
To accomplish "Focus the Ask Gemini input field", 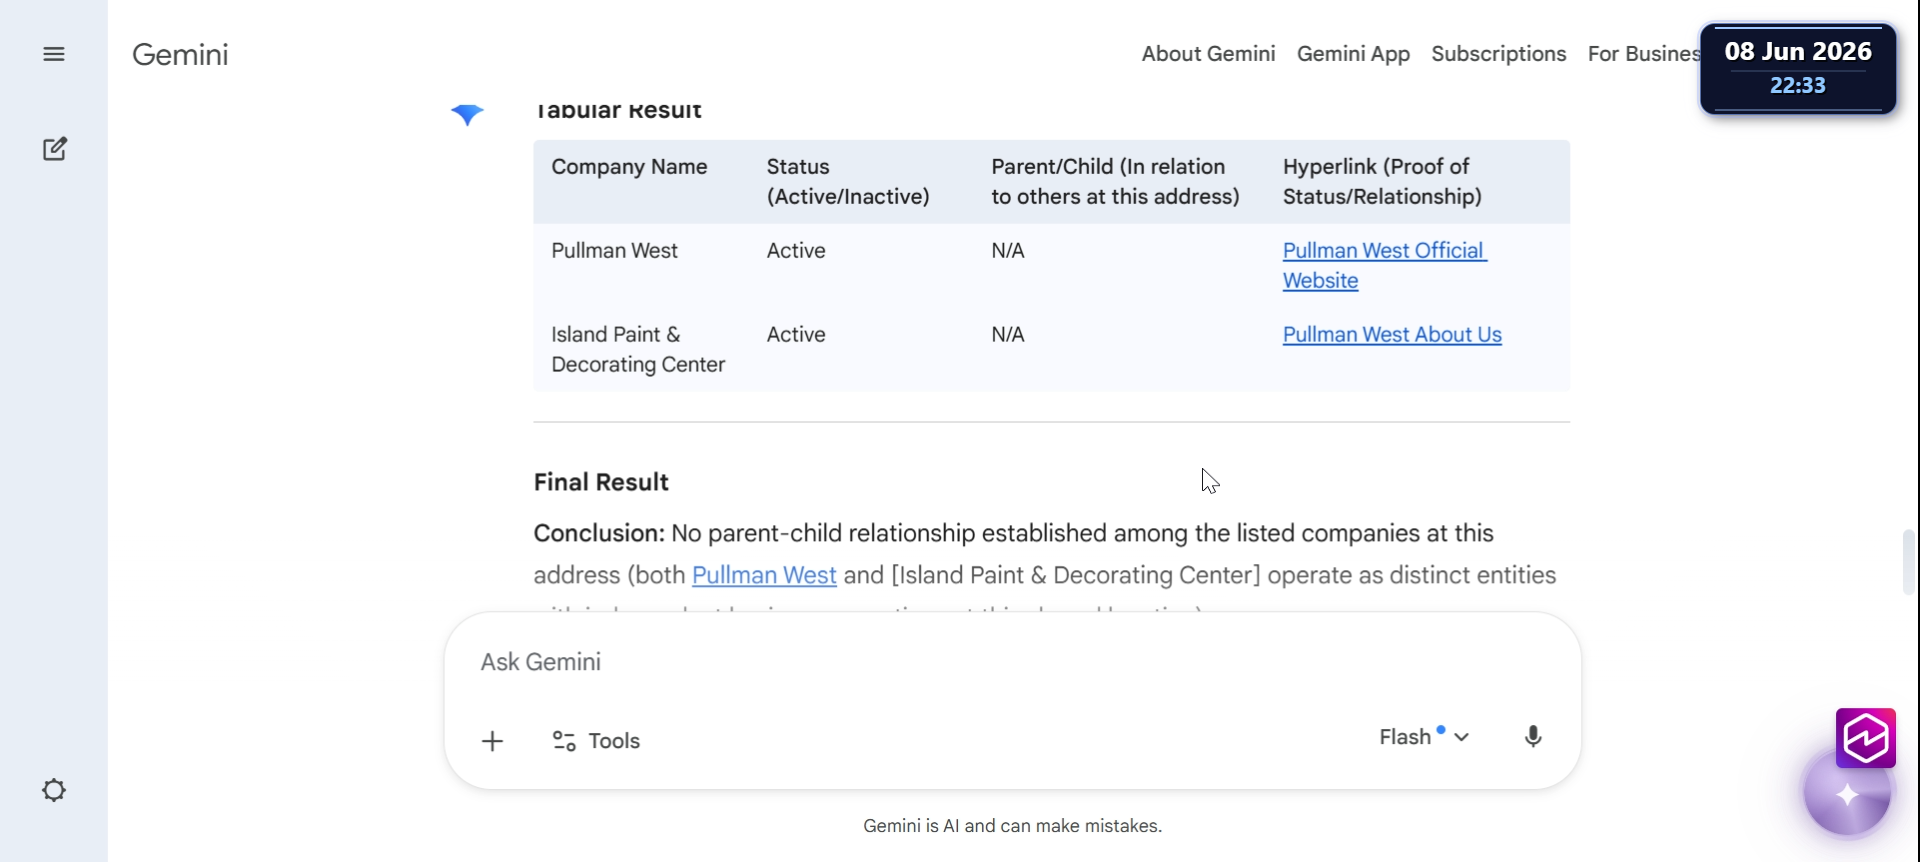I will click(1012, 662).
